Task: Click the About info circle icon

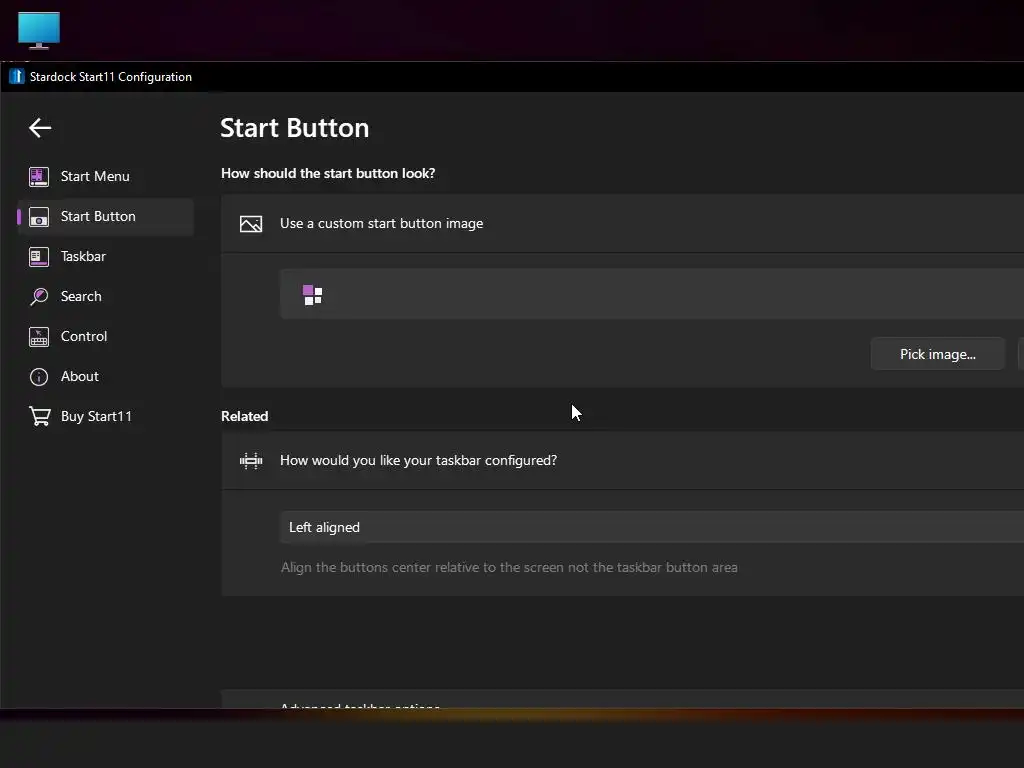Action: click(x=39, y=377)
